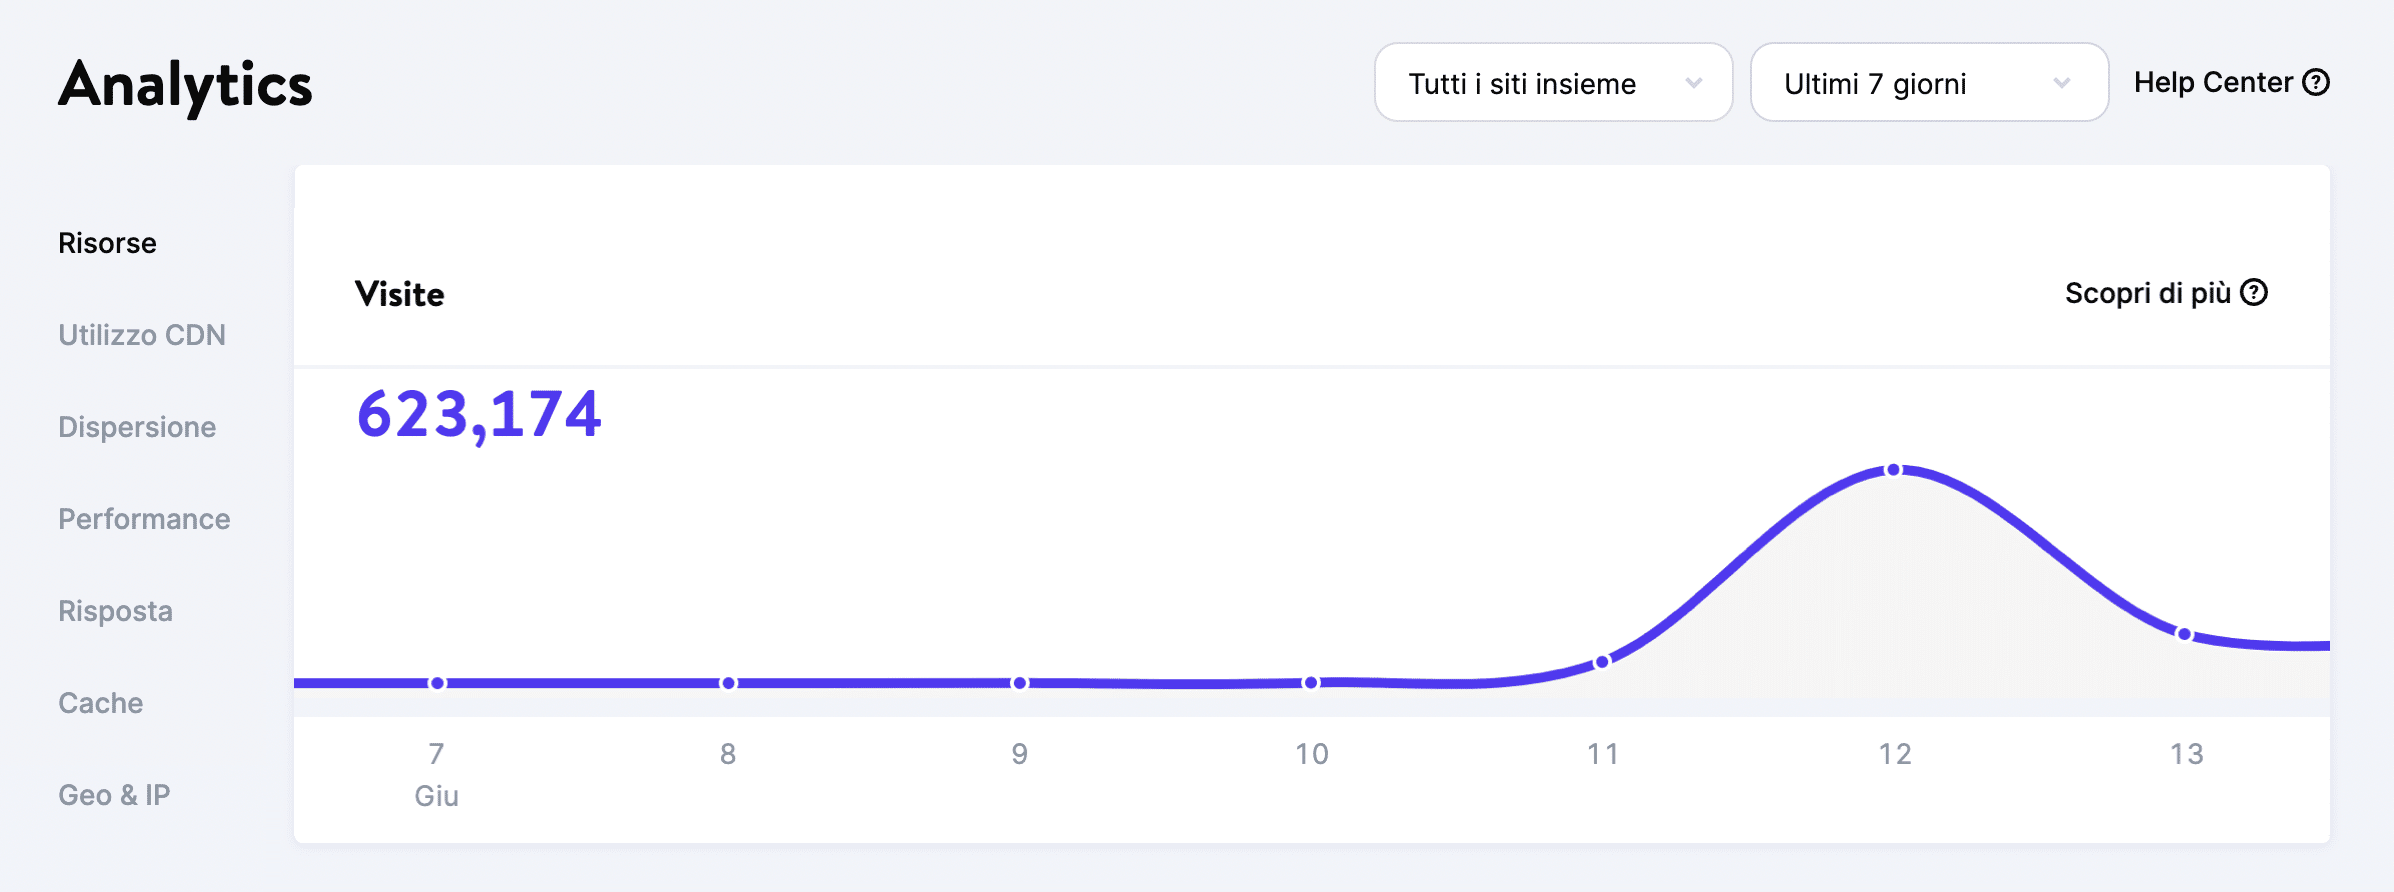2394x892 pixels.
Task: Open the Geo & IP section
Action: pyautogui.click(x=114, y=795)
